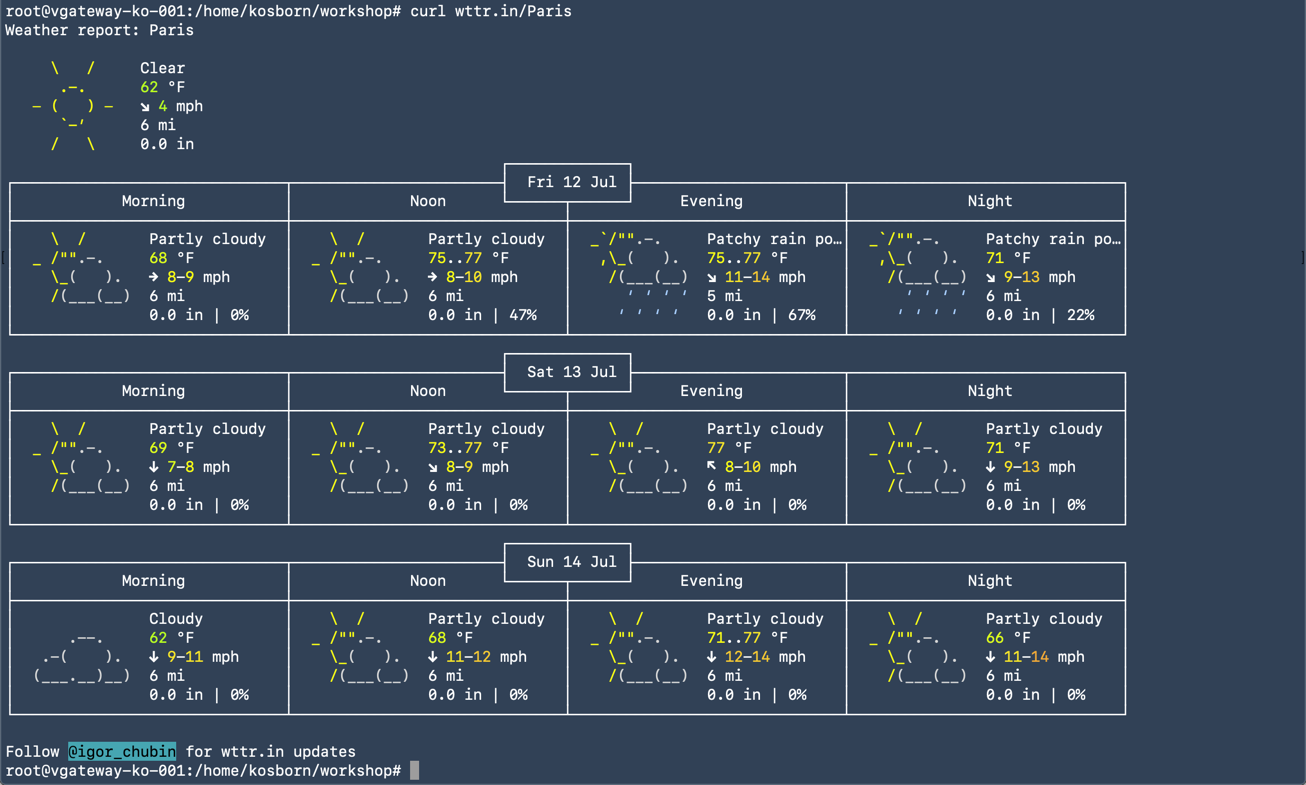
Task: Click the terminal cursor at the bottom prompt
Action: pyautogui.click(x=414, y=771)
